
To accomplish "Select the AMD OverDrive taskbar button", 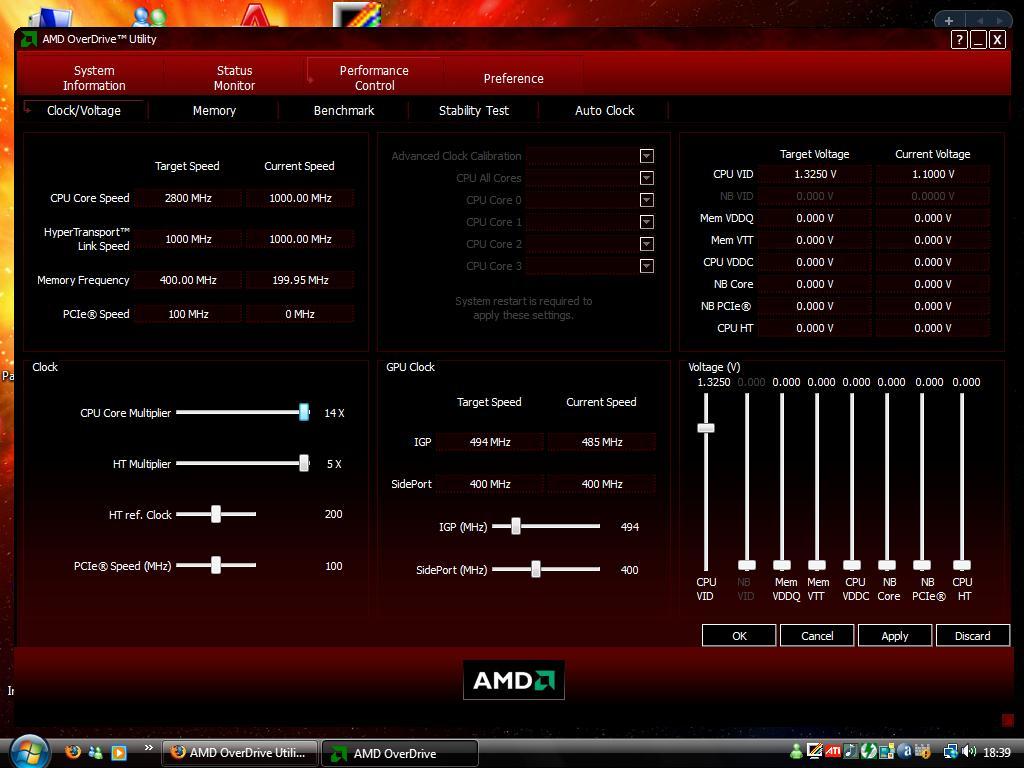I will (400, 753).
